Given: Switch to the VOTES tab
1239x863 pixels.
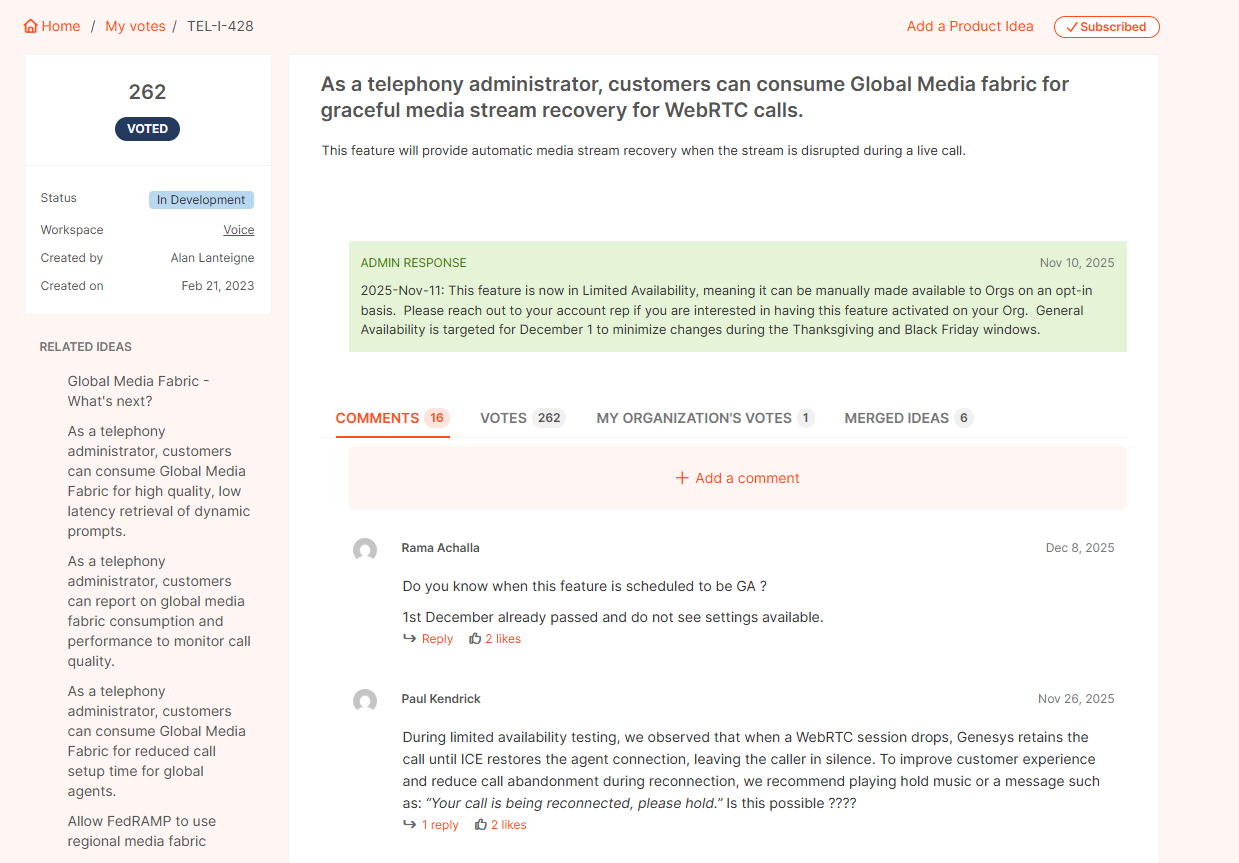Looking at the screenshot, I should pos(523,418).
